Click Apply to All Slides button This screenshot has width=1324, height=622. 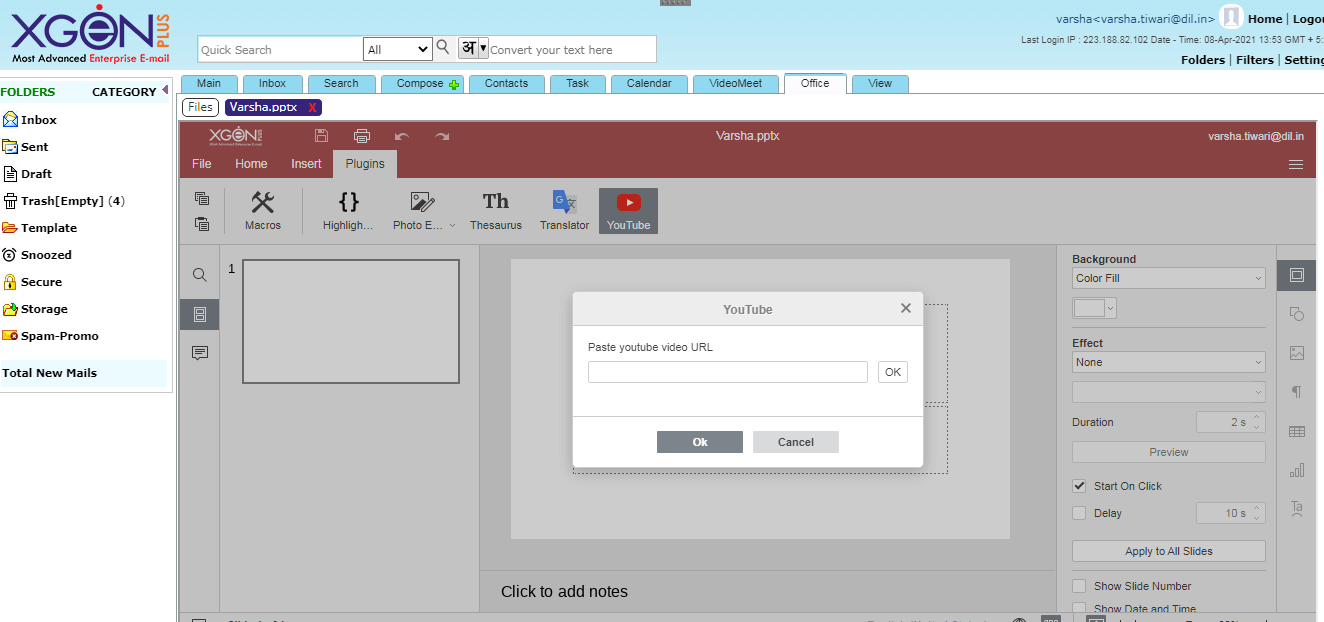[x=1169, y=551]
